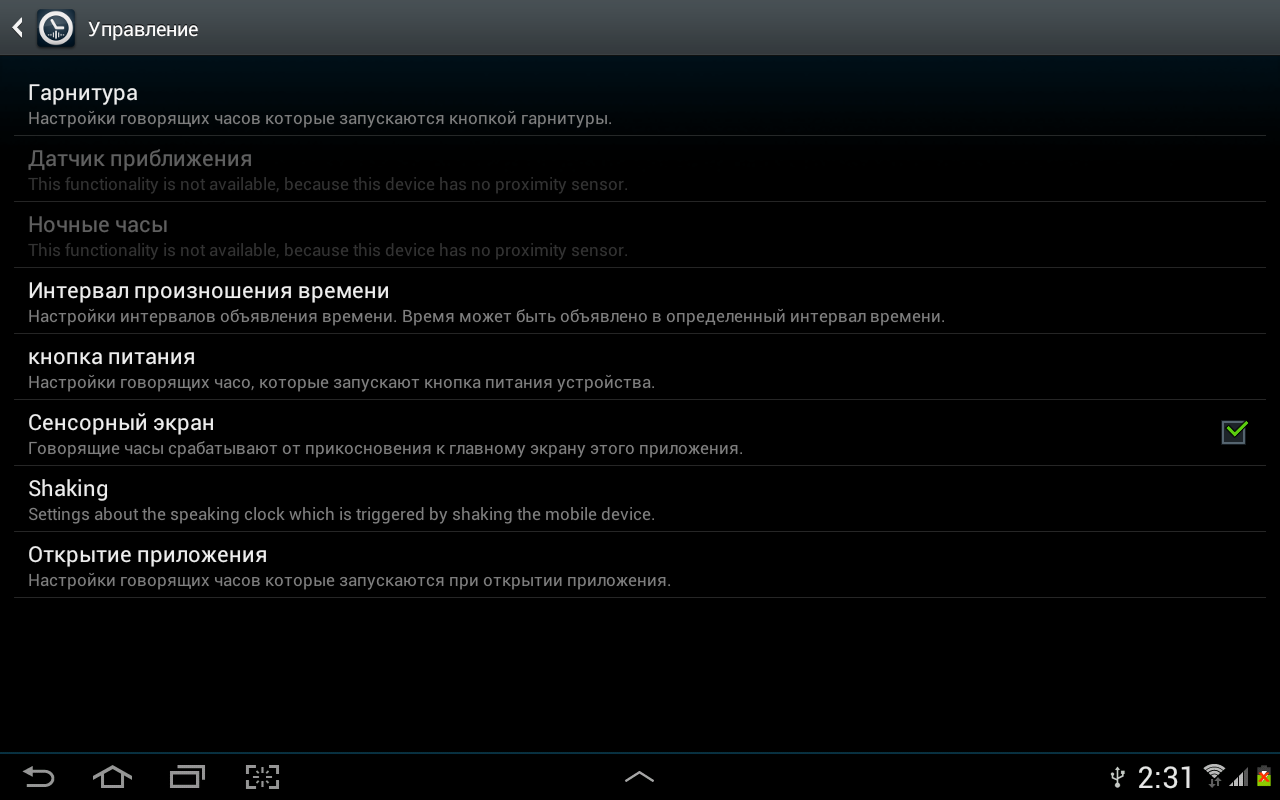Tap the back arrow beside the clock icon

point(18,29)
